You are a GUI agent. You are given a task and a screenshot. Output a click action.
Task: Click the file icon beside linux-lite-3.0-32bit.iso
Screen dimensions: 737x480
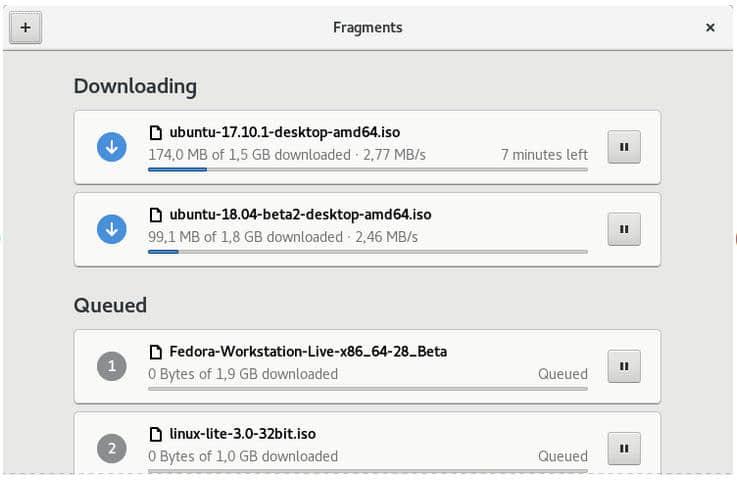pyautogui.click(x=155, y=434)
